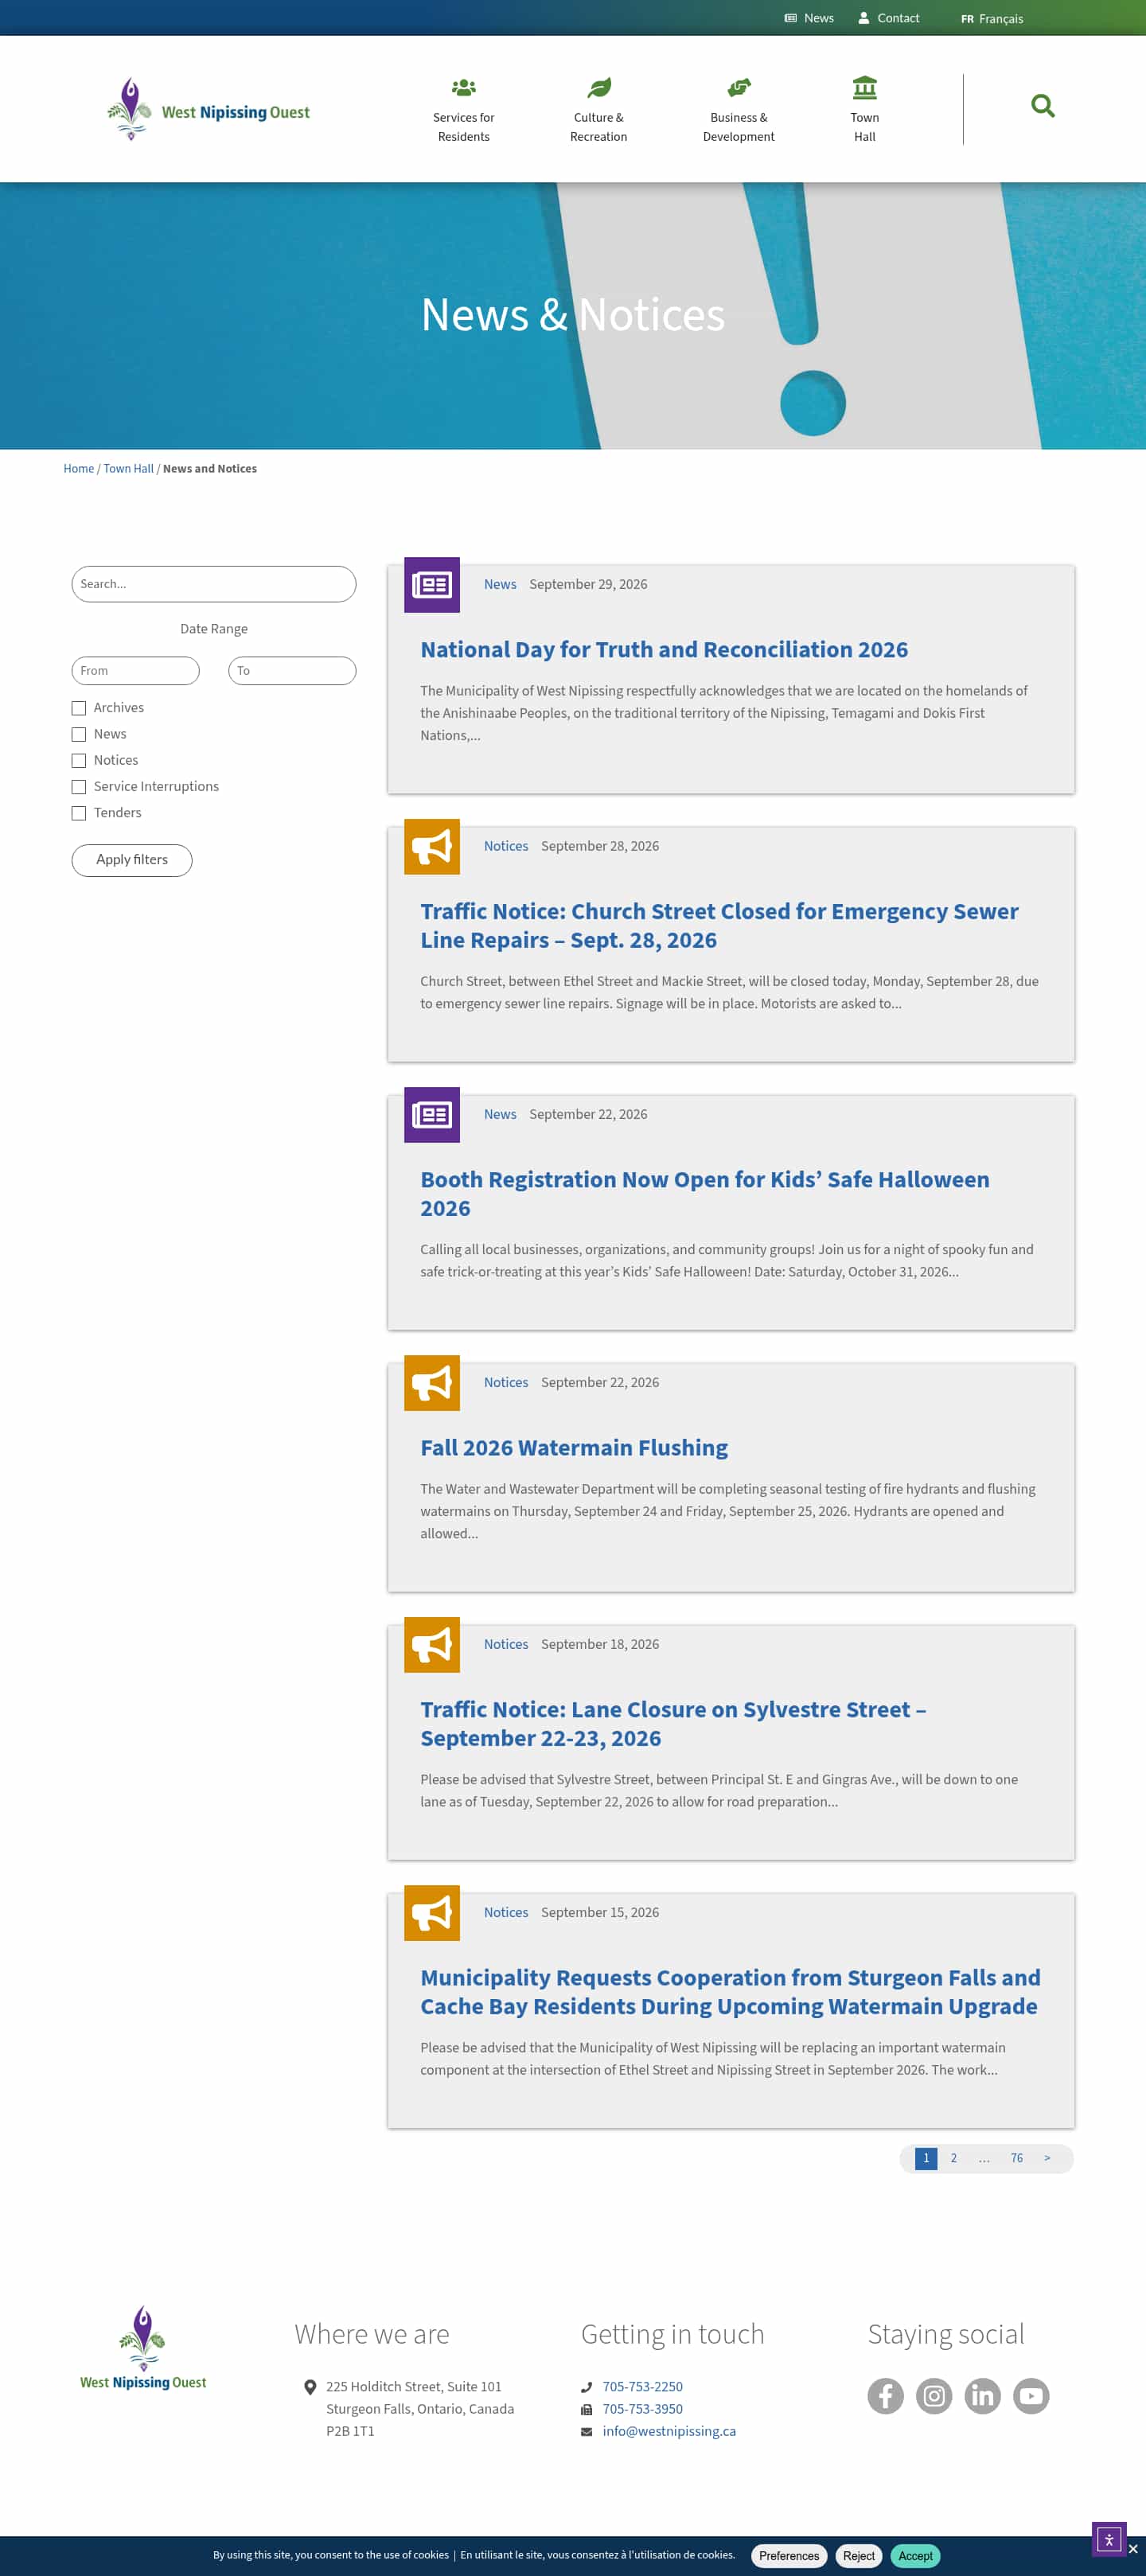
Task: Select the Culture & Recreation leaf icon
Action: pos(599,88)
